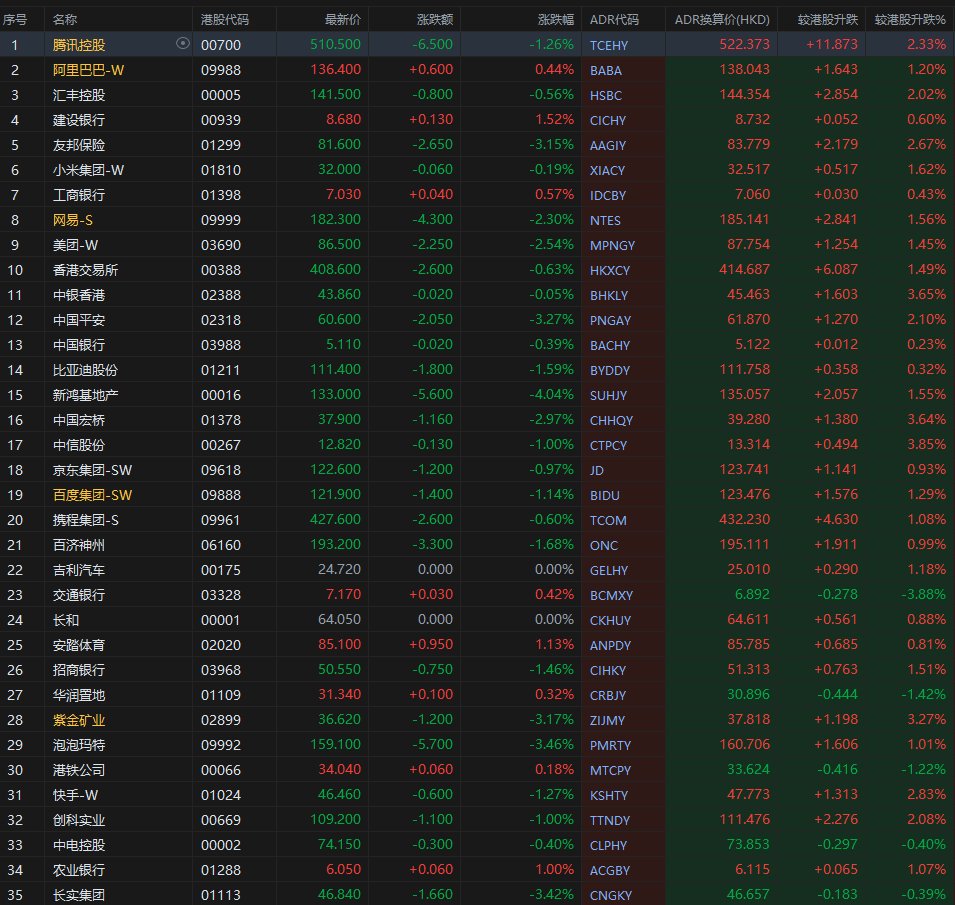Select the 中信股份 stock name
This screenshot has height=905, width=955.
(x=79, y=445)
